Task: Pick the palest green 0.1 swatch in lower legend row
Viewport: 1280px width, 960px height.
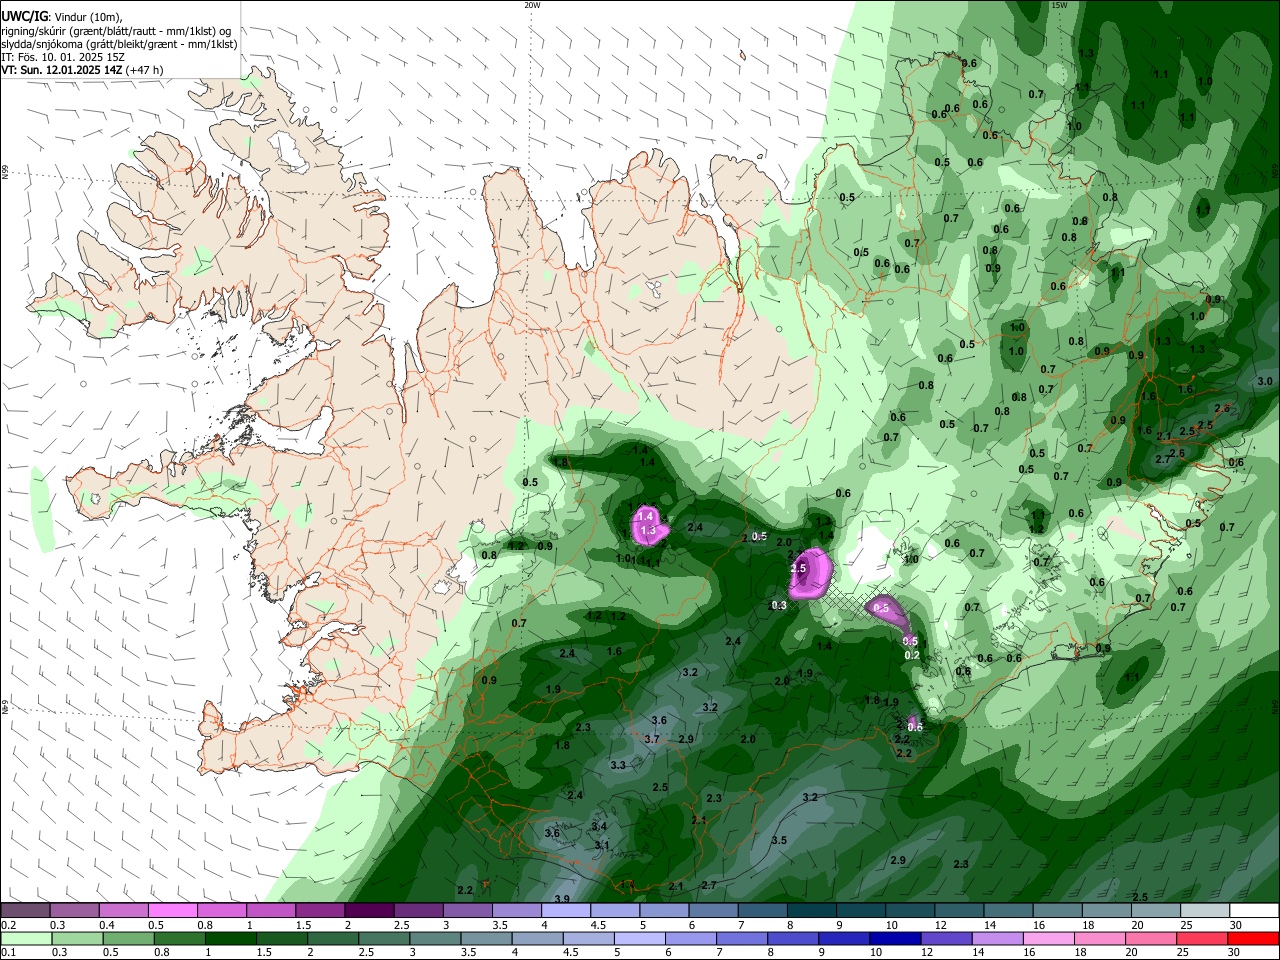Action: tap(25, 938)
